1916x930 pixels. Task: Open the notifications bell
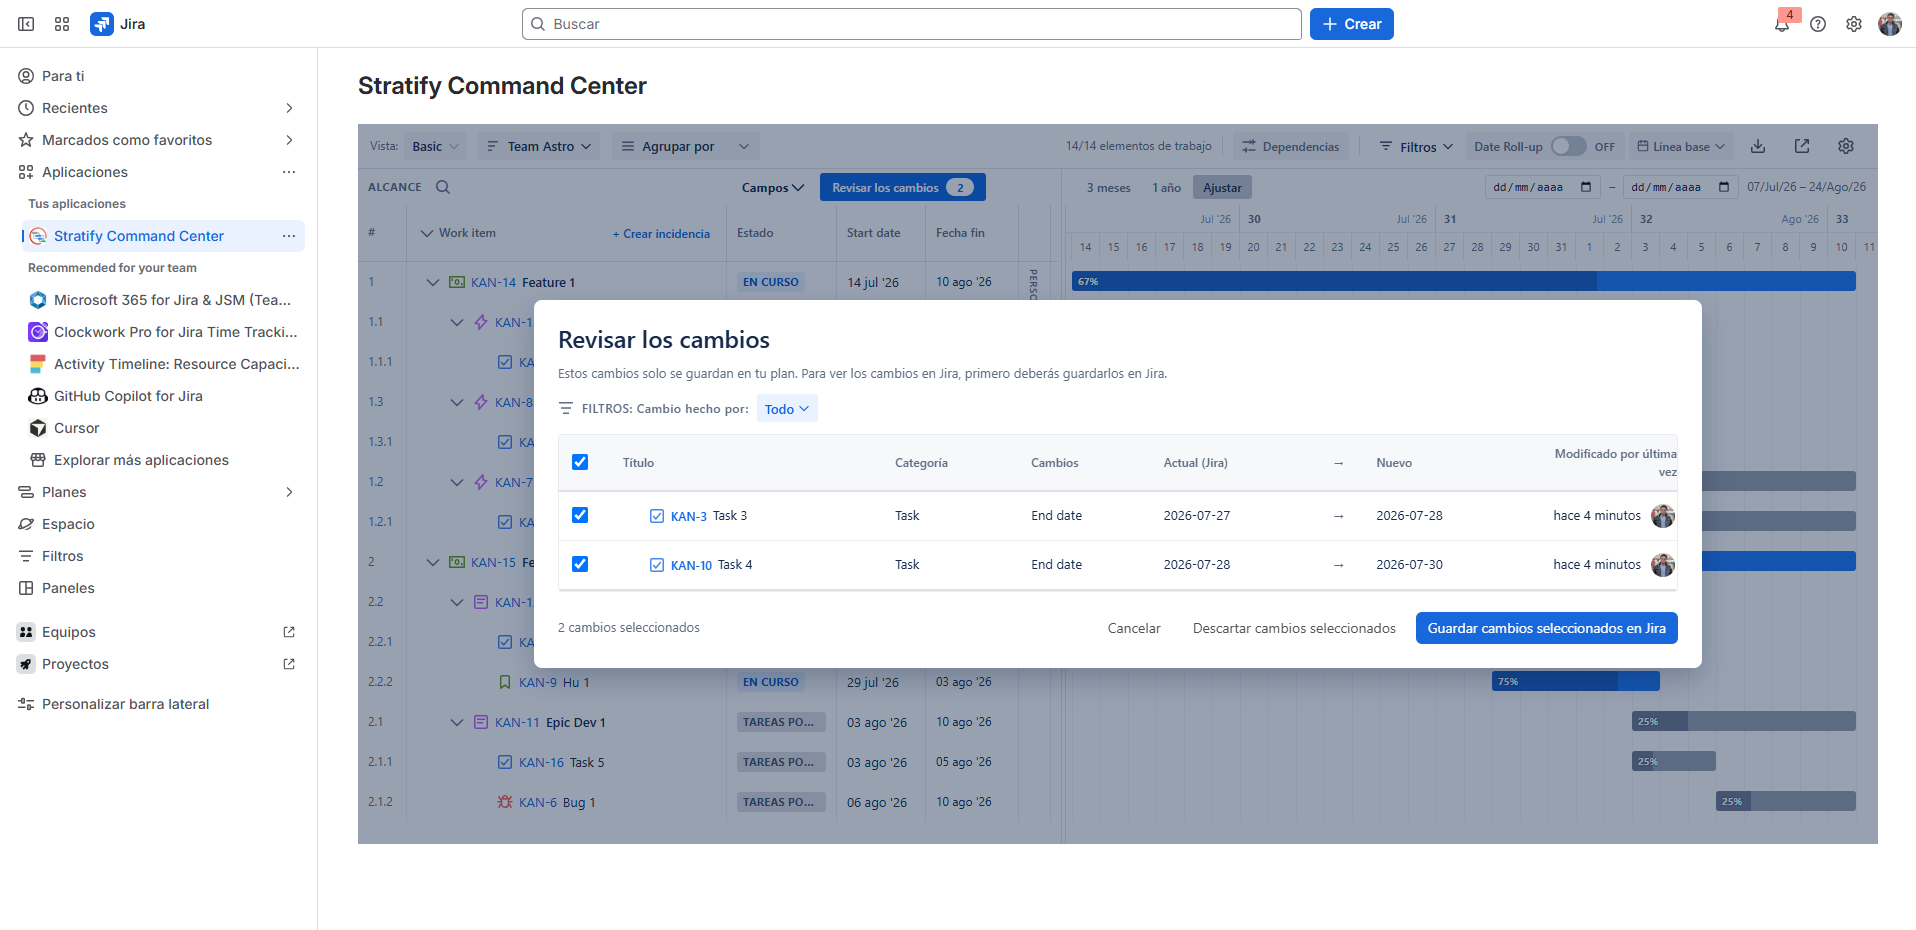click(1782, 24)
